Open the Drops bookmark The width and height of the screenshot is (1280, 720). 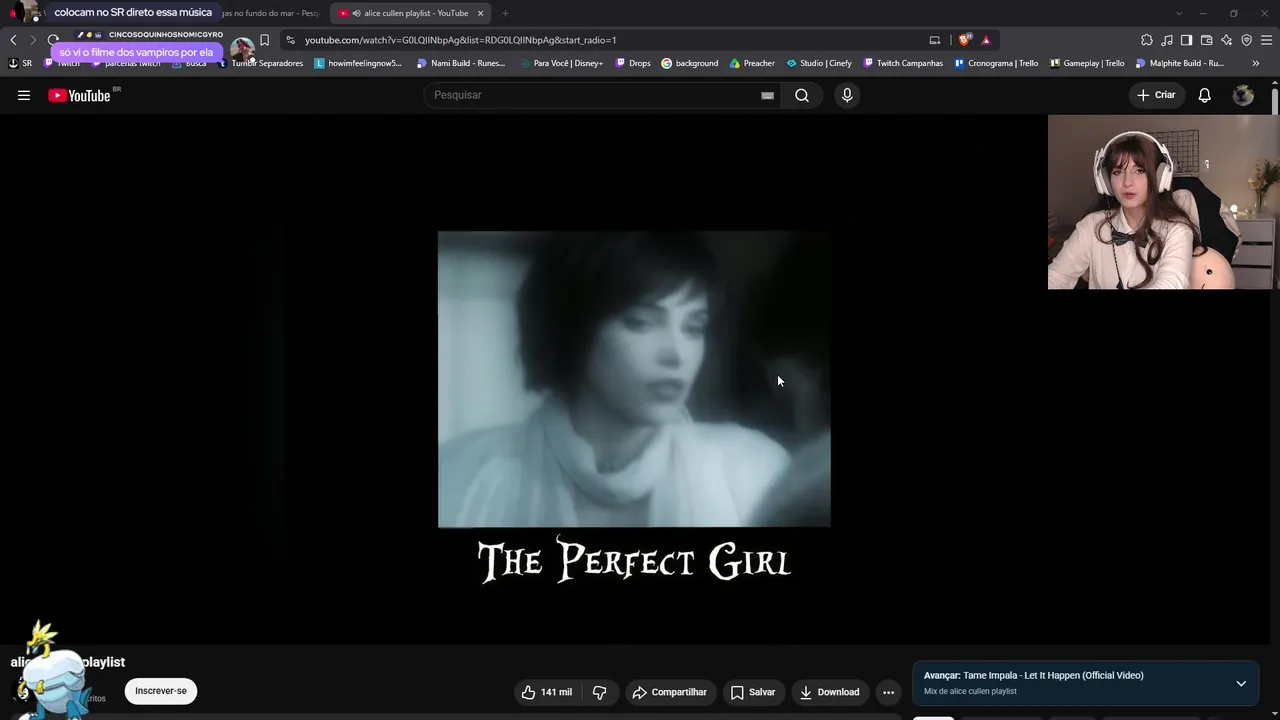pos(633,63)
